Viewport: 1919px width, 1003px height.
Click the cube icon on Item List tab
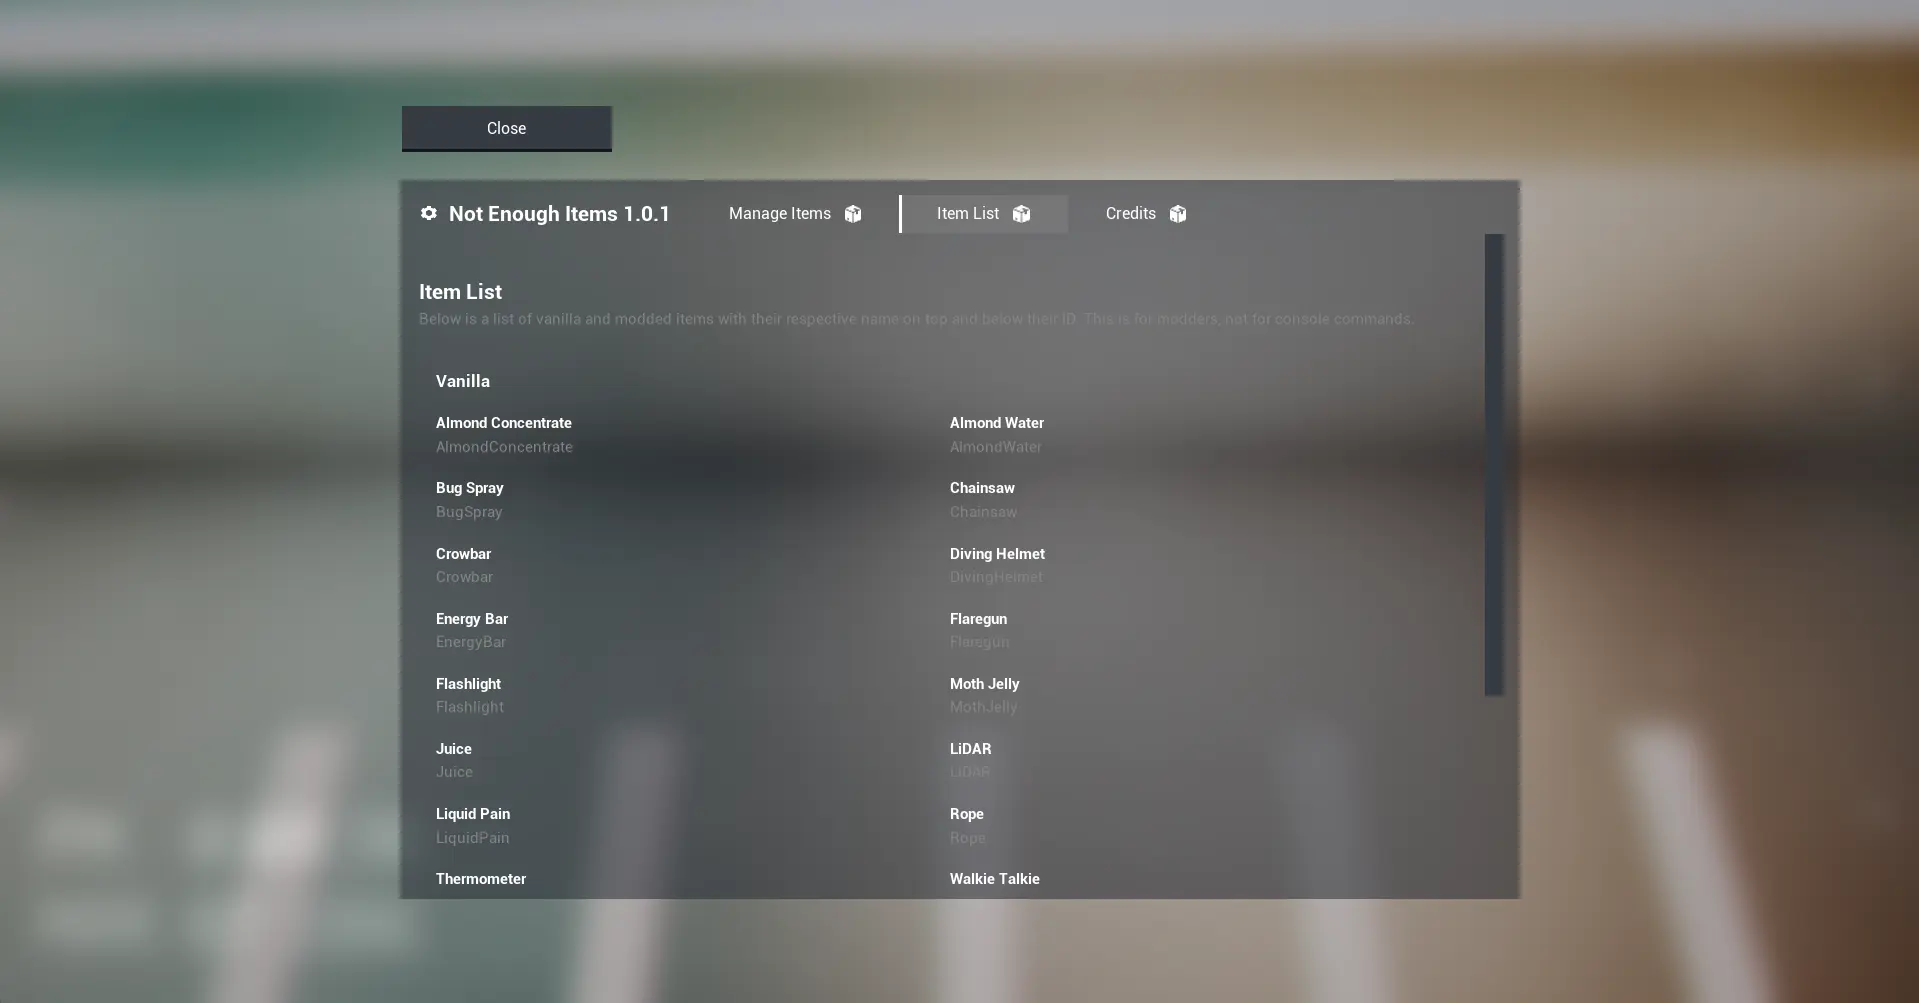[1020, 214]
